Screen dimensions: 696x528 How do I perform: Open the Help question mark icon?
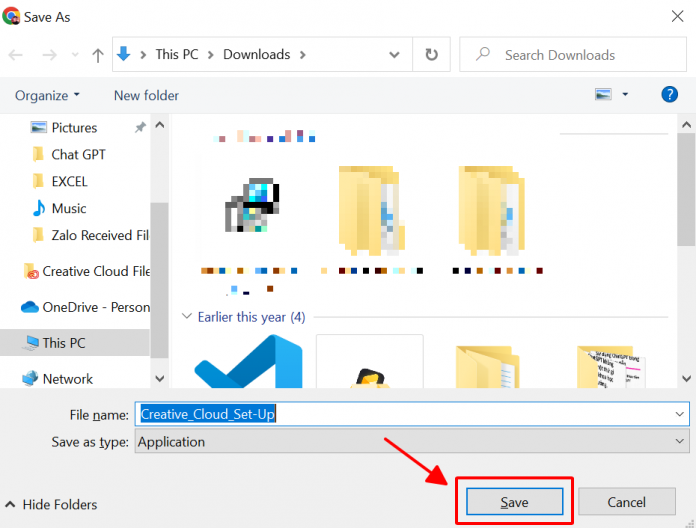pyautogui.click(x=670, y=94)
